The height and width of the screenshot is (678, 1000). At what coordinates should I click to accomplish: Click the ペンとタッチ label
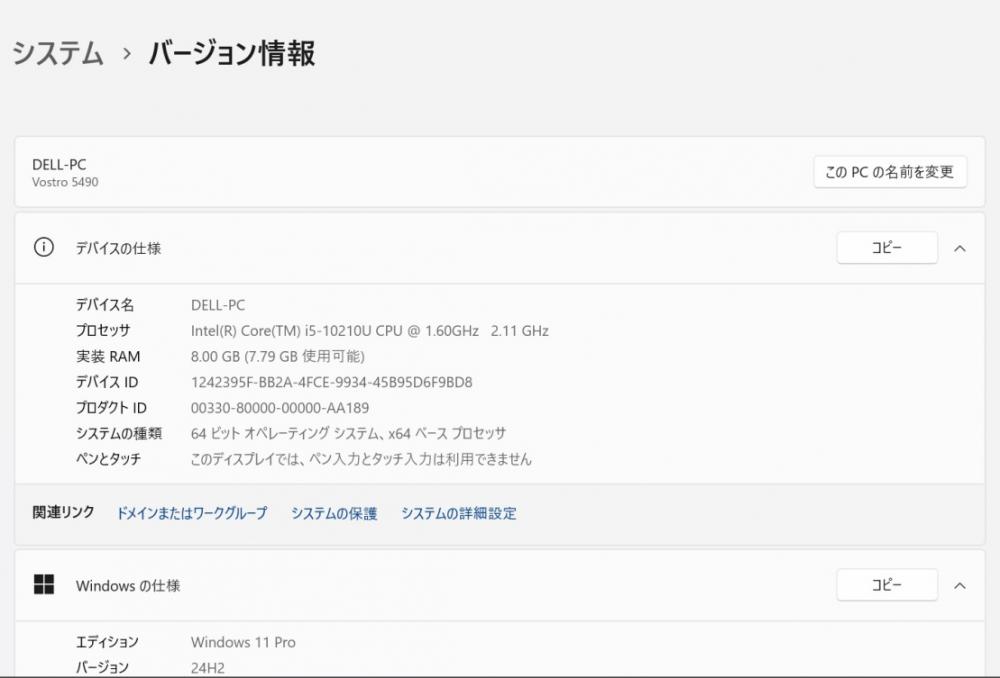[108, 459]
